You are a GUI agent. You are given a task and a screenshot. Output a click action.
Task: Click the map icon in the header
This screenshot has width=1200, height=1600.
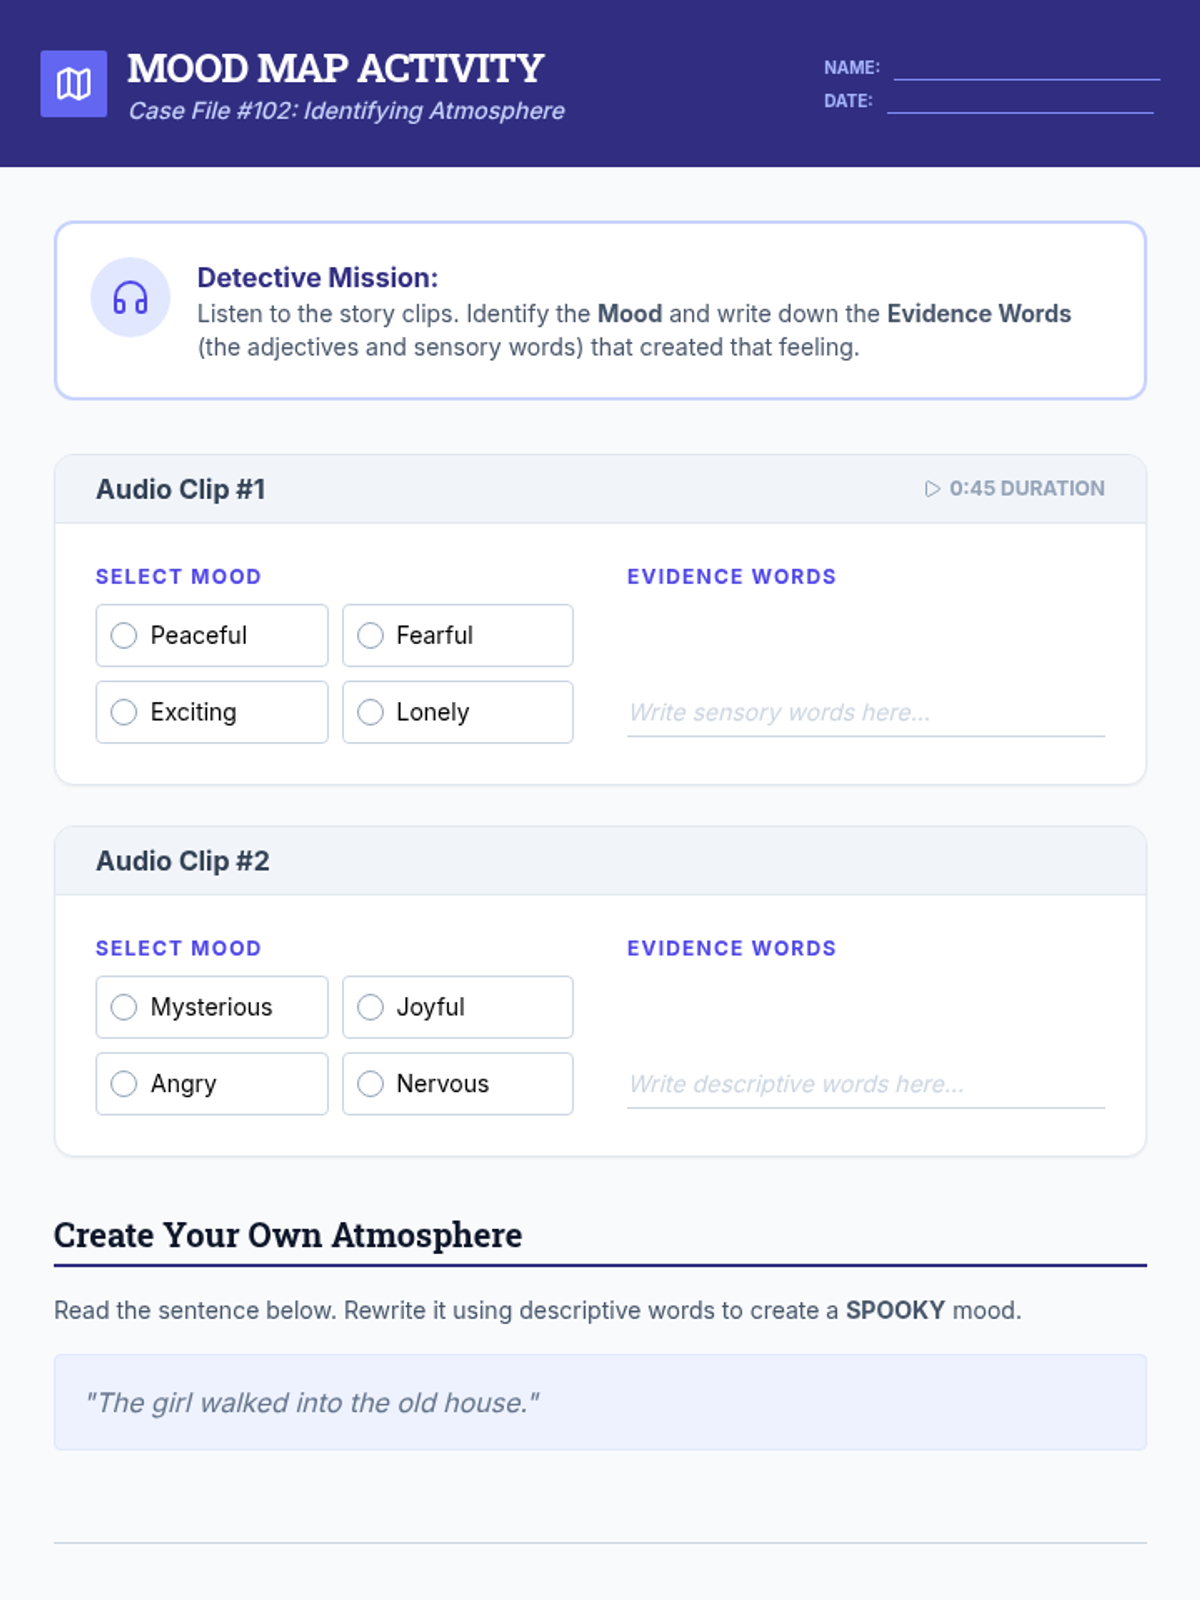(73, 84)
